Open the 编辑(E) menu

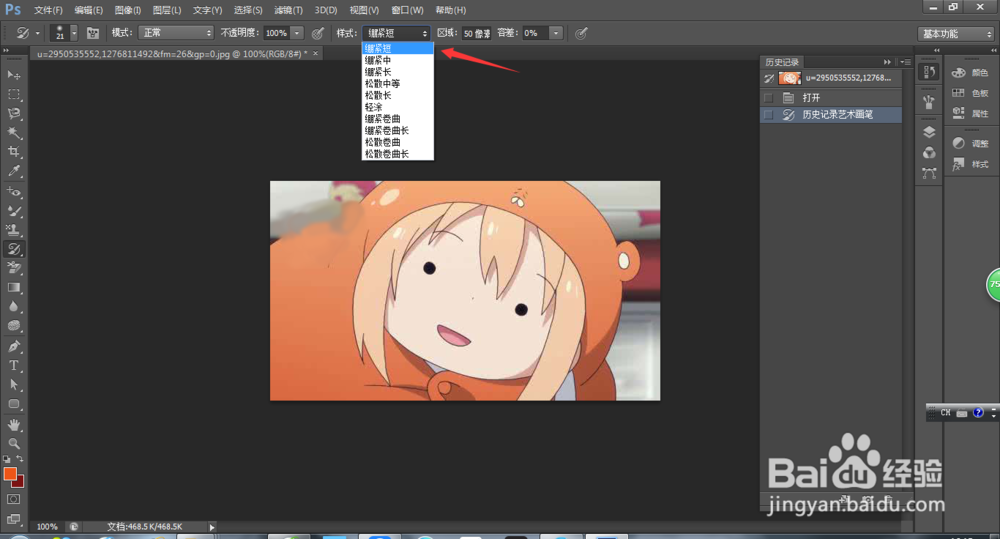click(x=88, y=10)
